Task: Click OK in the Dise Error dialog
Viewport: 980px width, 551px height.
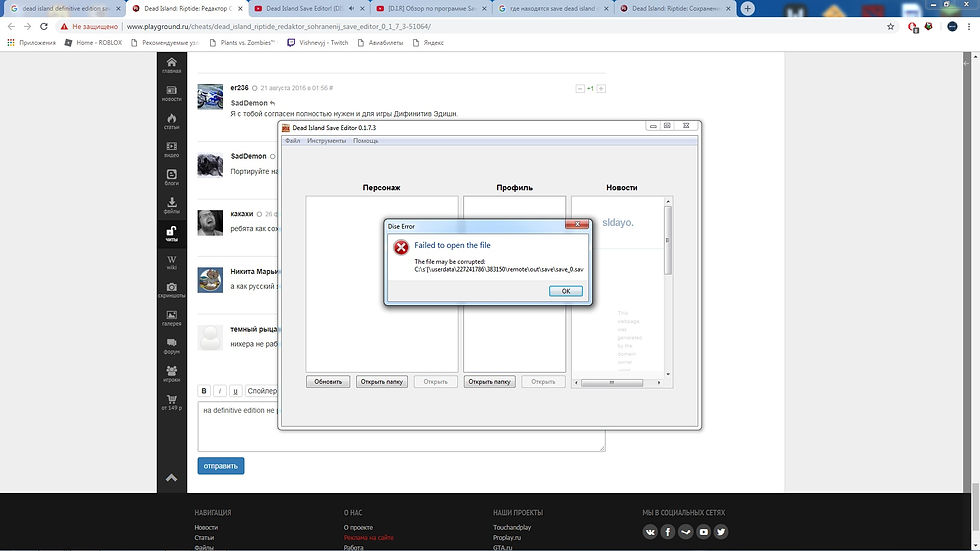Action: click(x=566, y=291)
